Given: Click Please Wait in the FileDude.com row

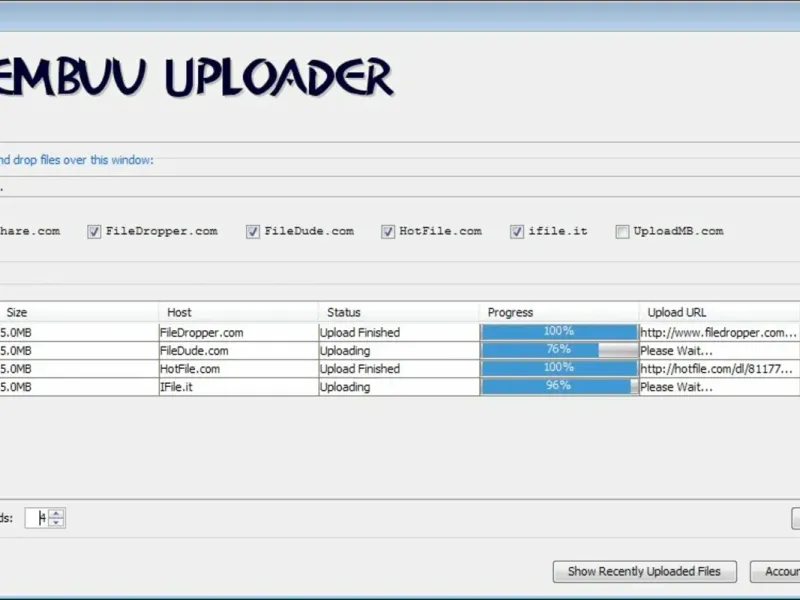Looking at the screenshot, I should 676,351.
